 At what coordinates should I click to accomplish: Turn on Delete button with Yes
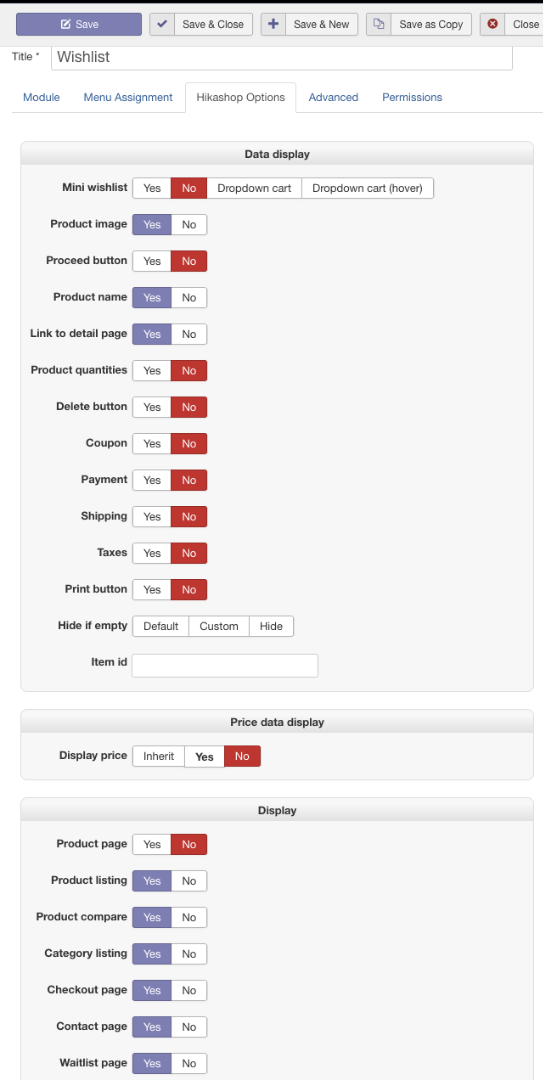tap(152, 407)
